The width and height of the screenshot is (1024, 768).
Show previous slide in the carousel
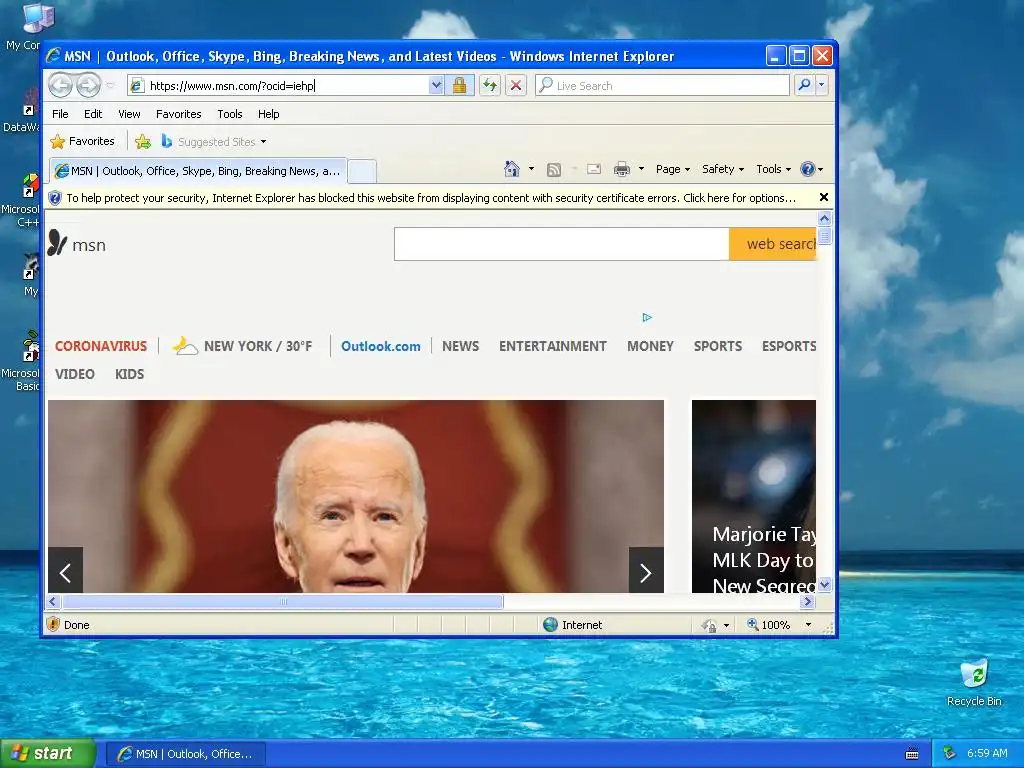tap(65, 570)
